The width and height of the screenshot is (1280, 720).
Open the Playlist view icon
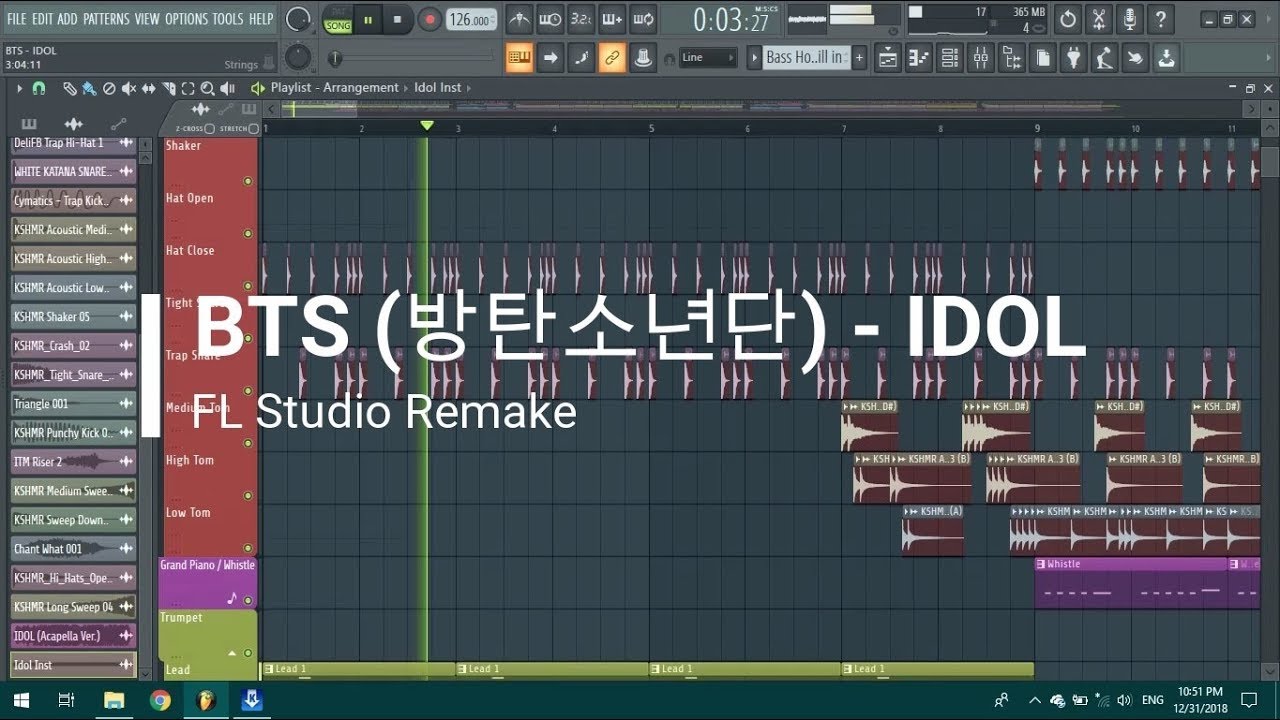[x=887, y=58]
